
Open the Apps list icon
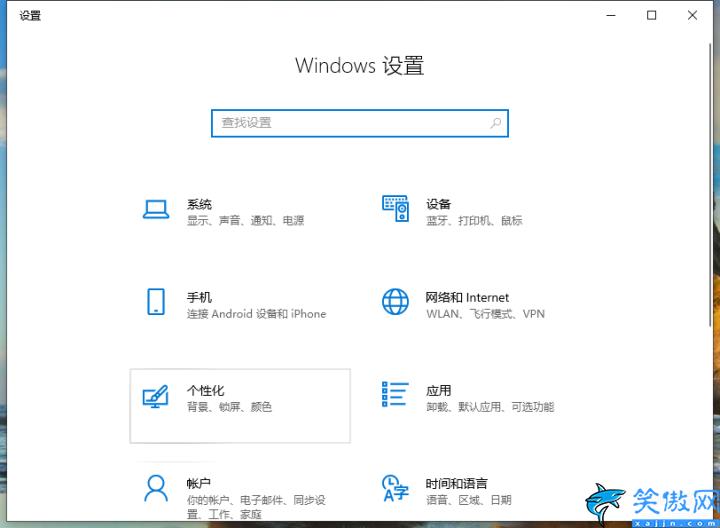[395, 394]
